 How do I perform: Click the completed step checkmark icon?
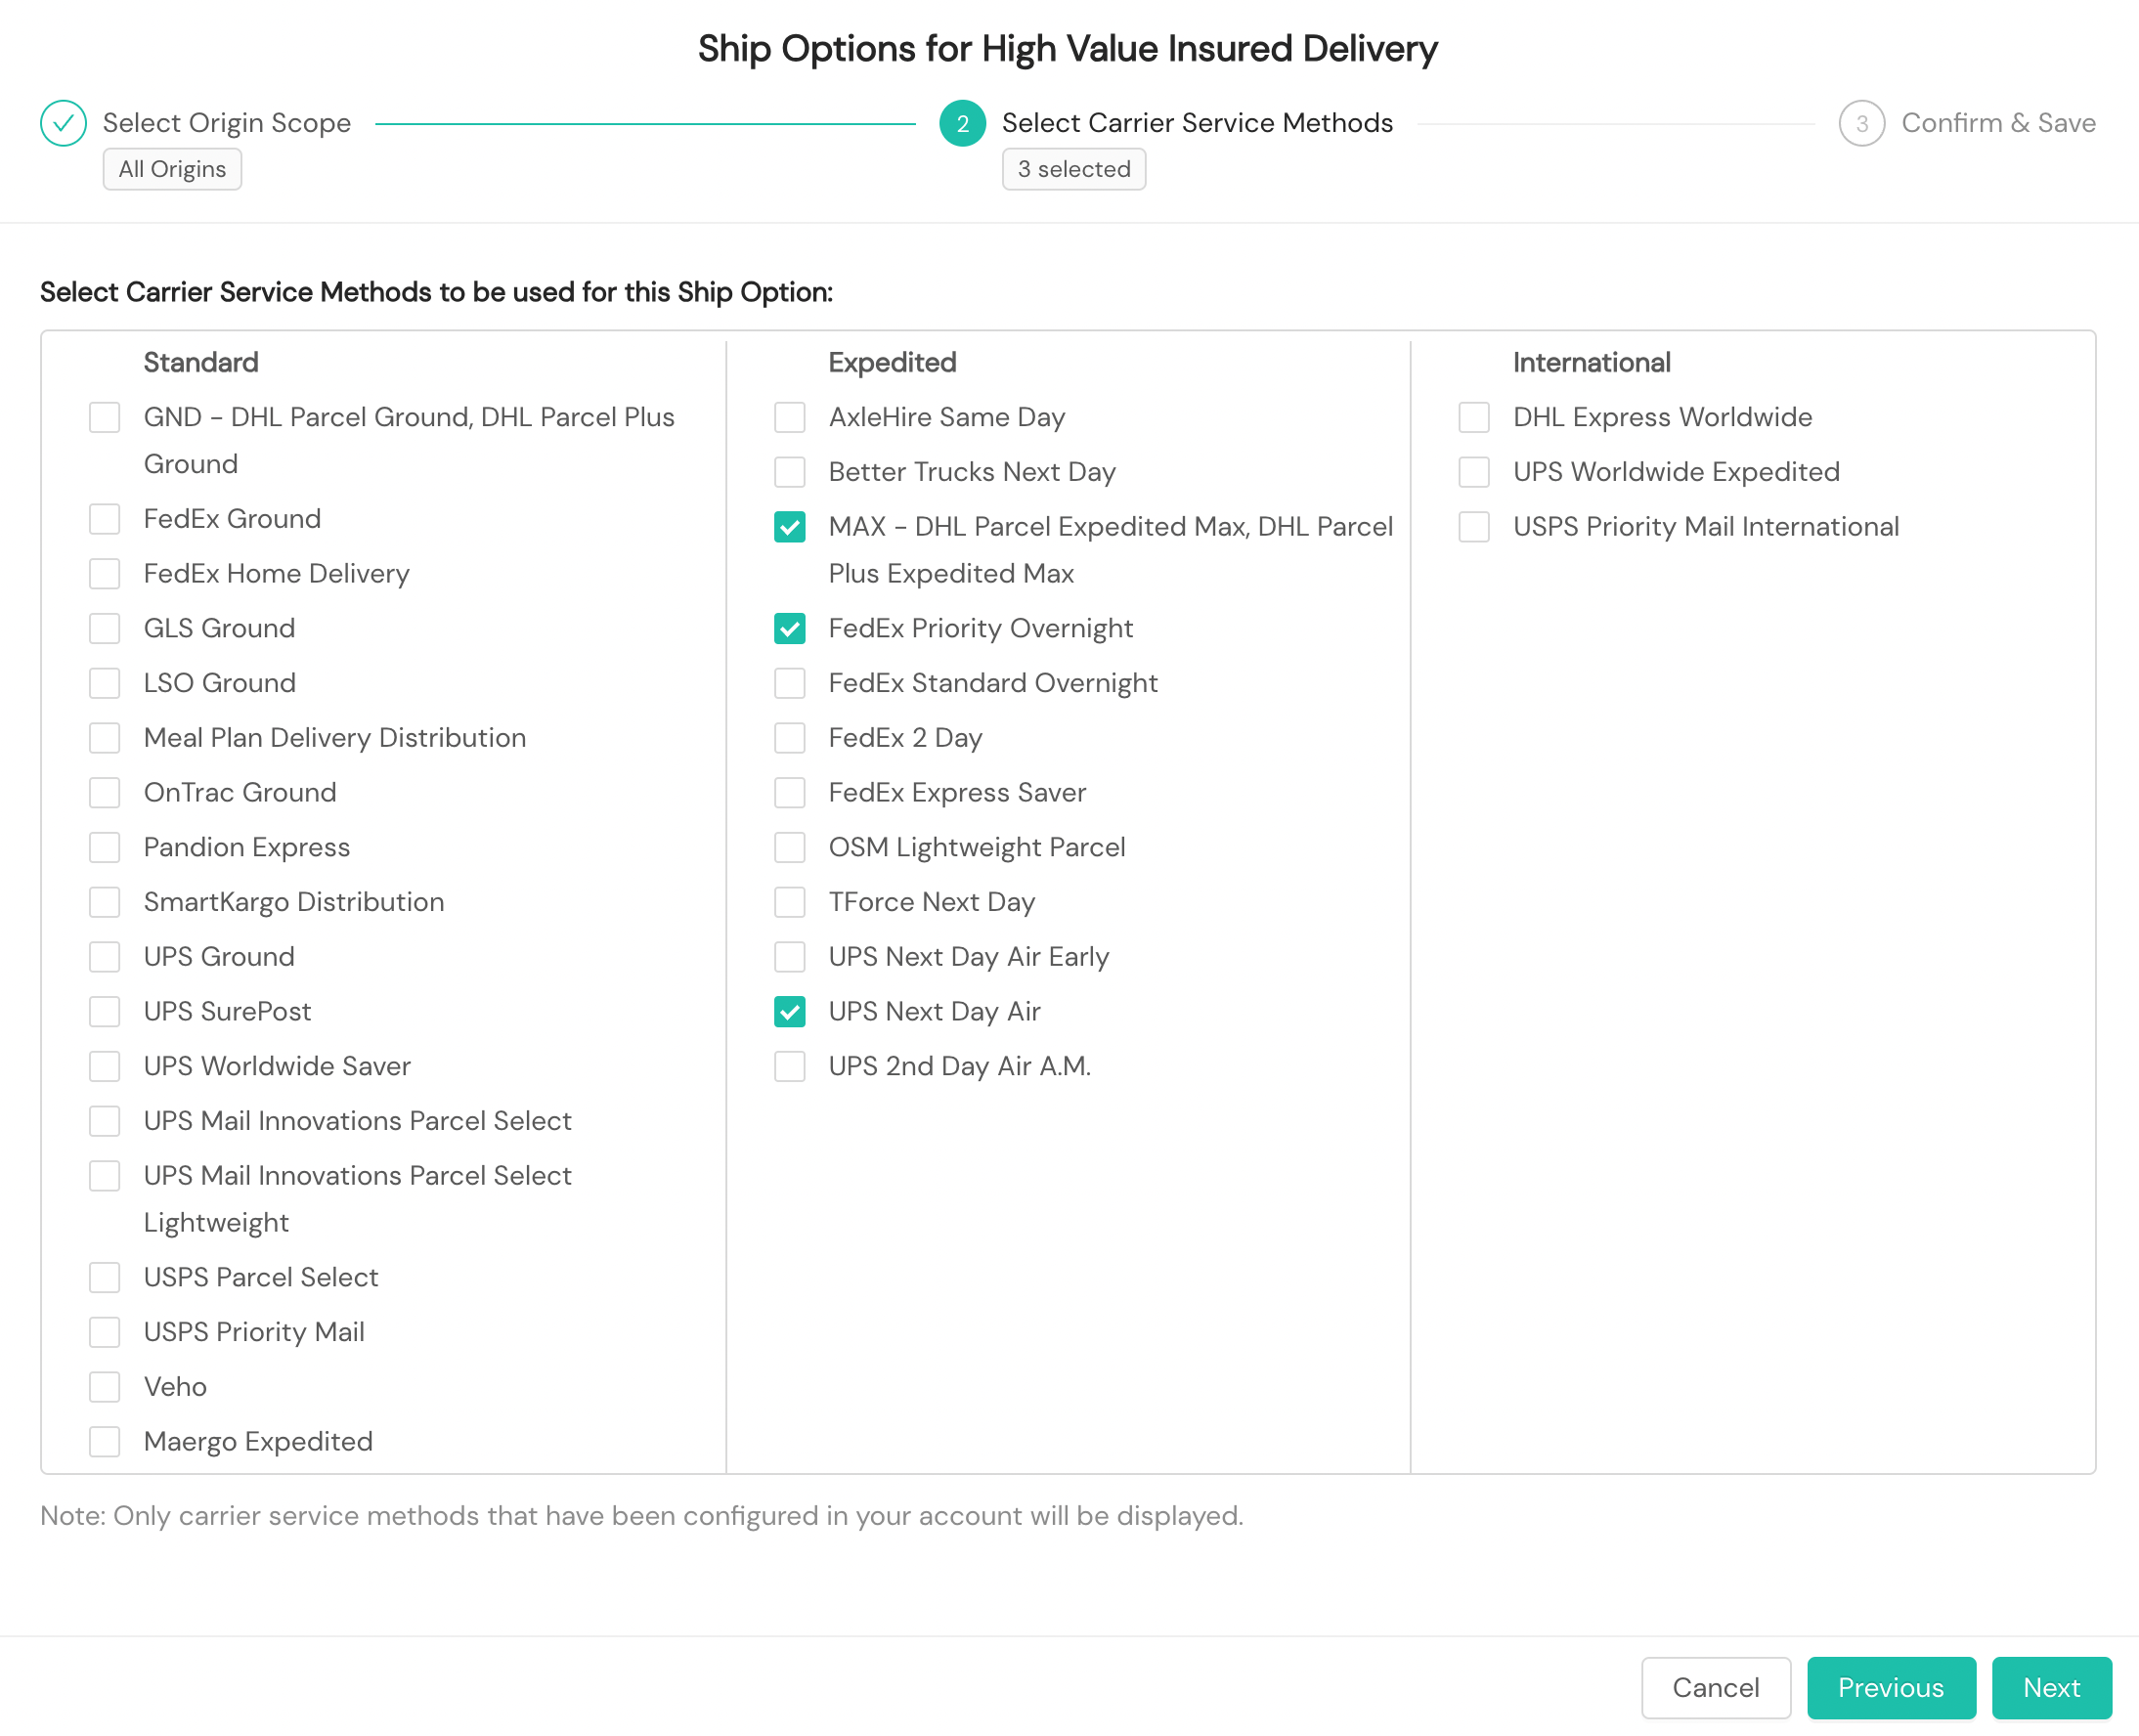[63, 123]
